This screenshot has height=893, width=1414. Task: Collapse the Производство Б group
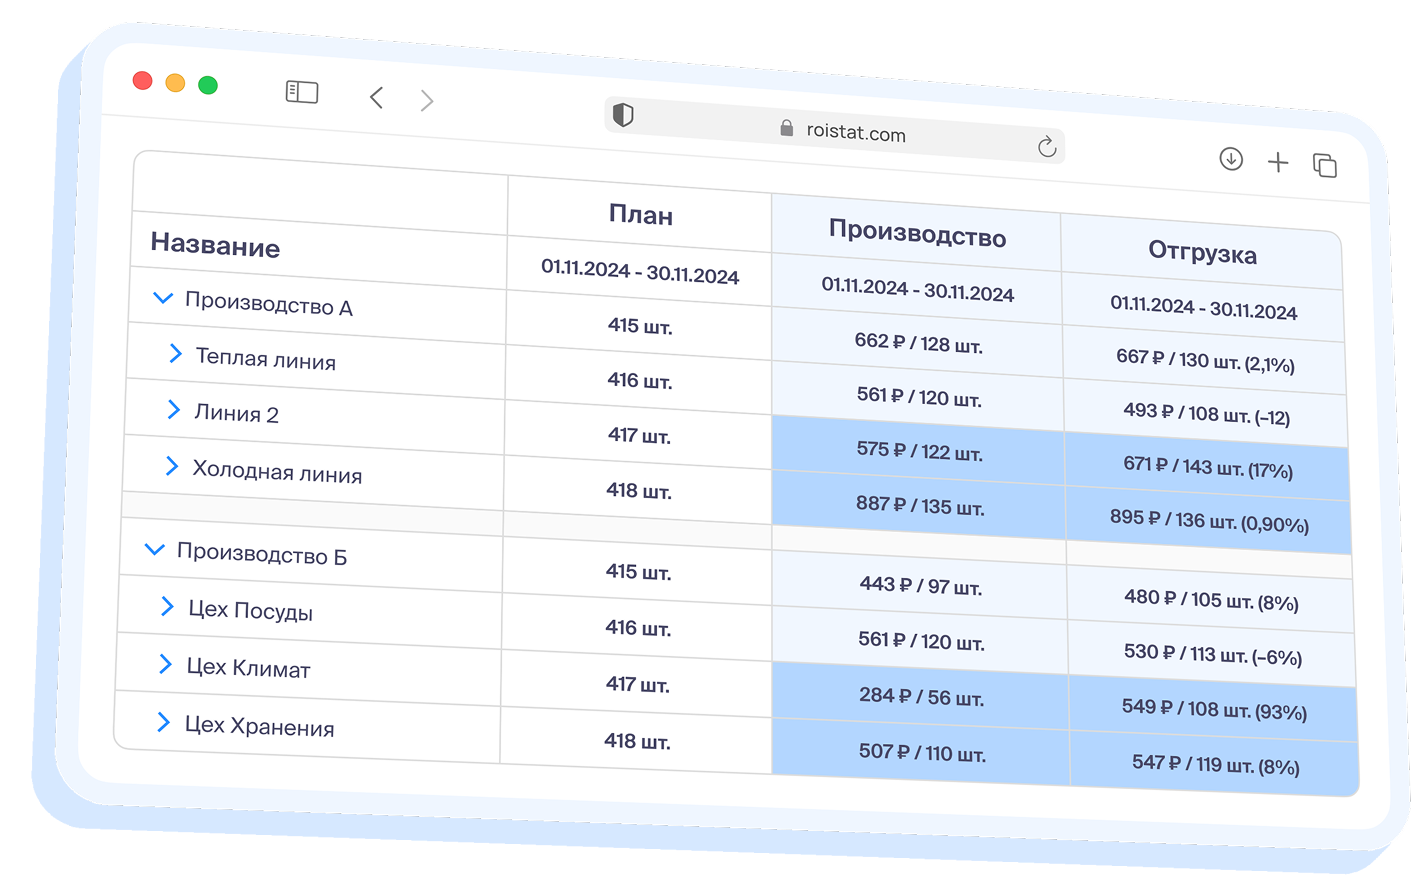[x=155, y=549]
